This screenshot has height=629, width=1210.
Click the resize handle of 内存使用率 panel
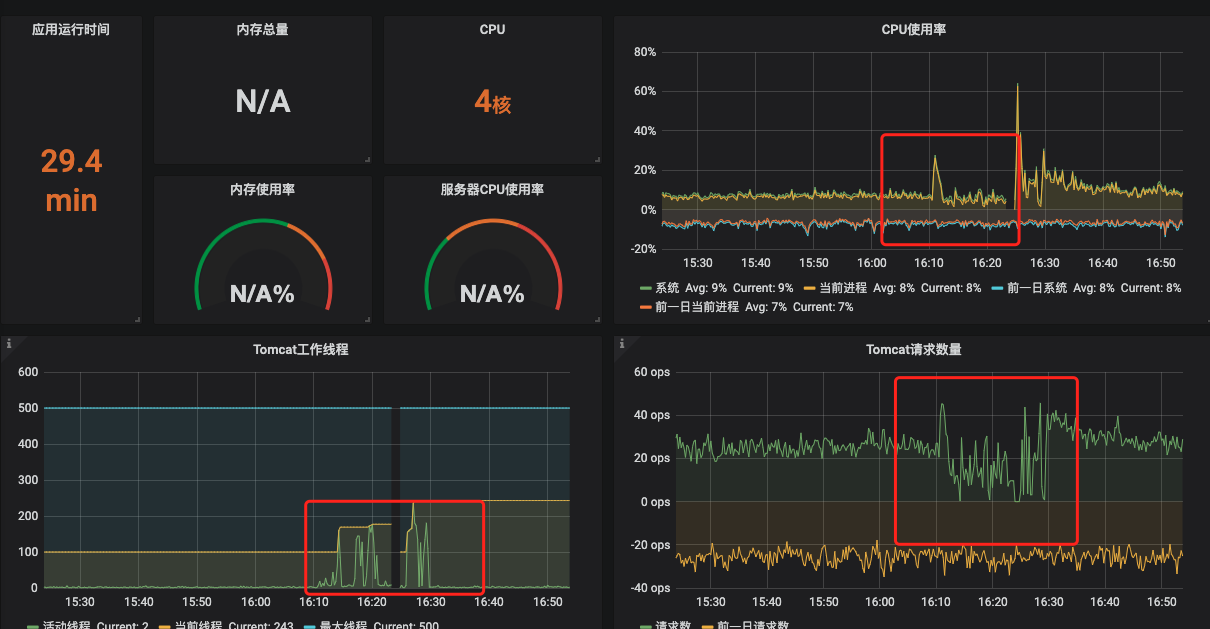tap(367, 319)
